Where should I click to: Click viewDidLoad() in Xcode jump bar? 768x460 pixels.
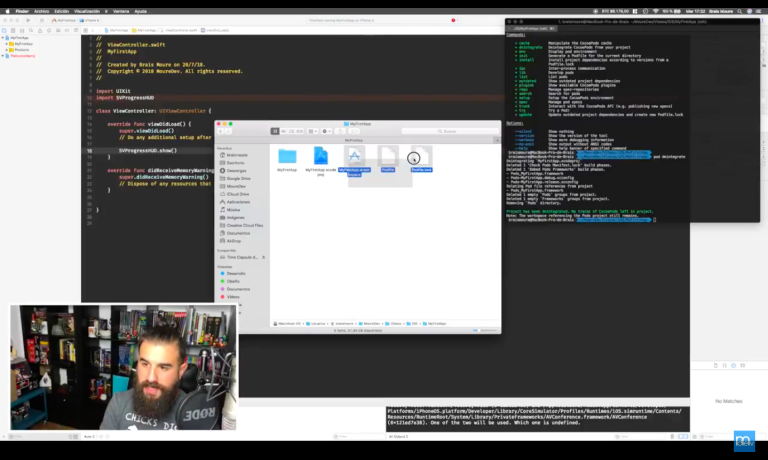click(x=216, y=30)
